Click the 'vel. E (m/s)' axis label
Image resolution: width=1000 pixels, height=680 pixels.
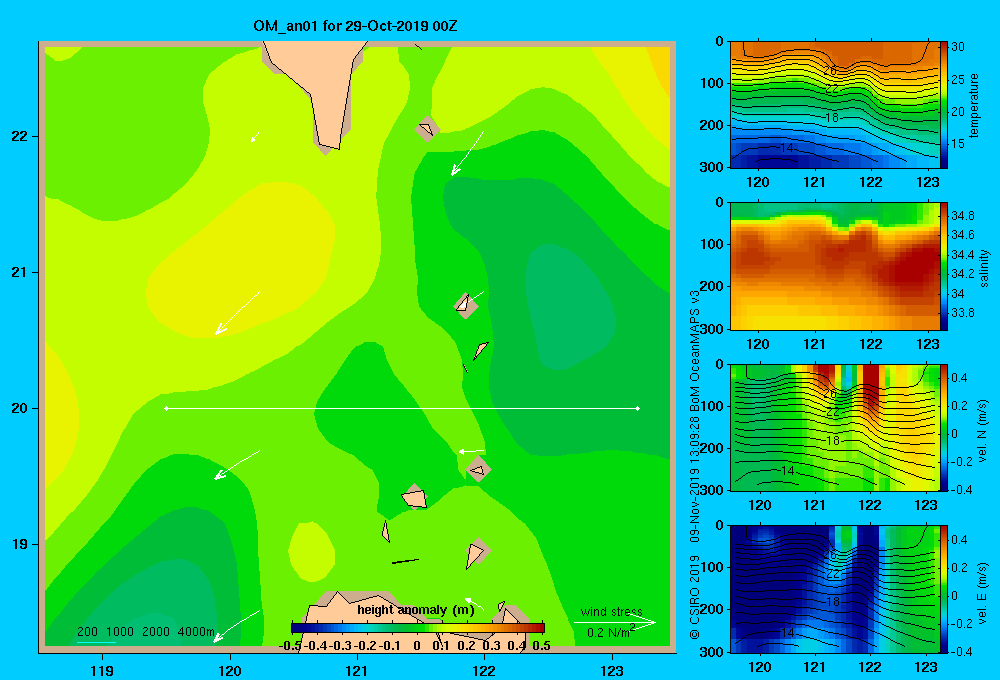(x=982, y=593)
